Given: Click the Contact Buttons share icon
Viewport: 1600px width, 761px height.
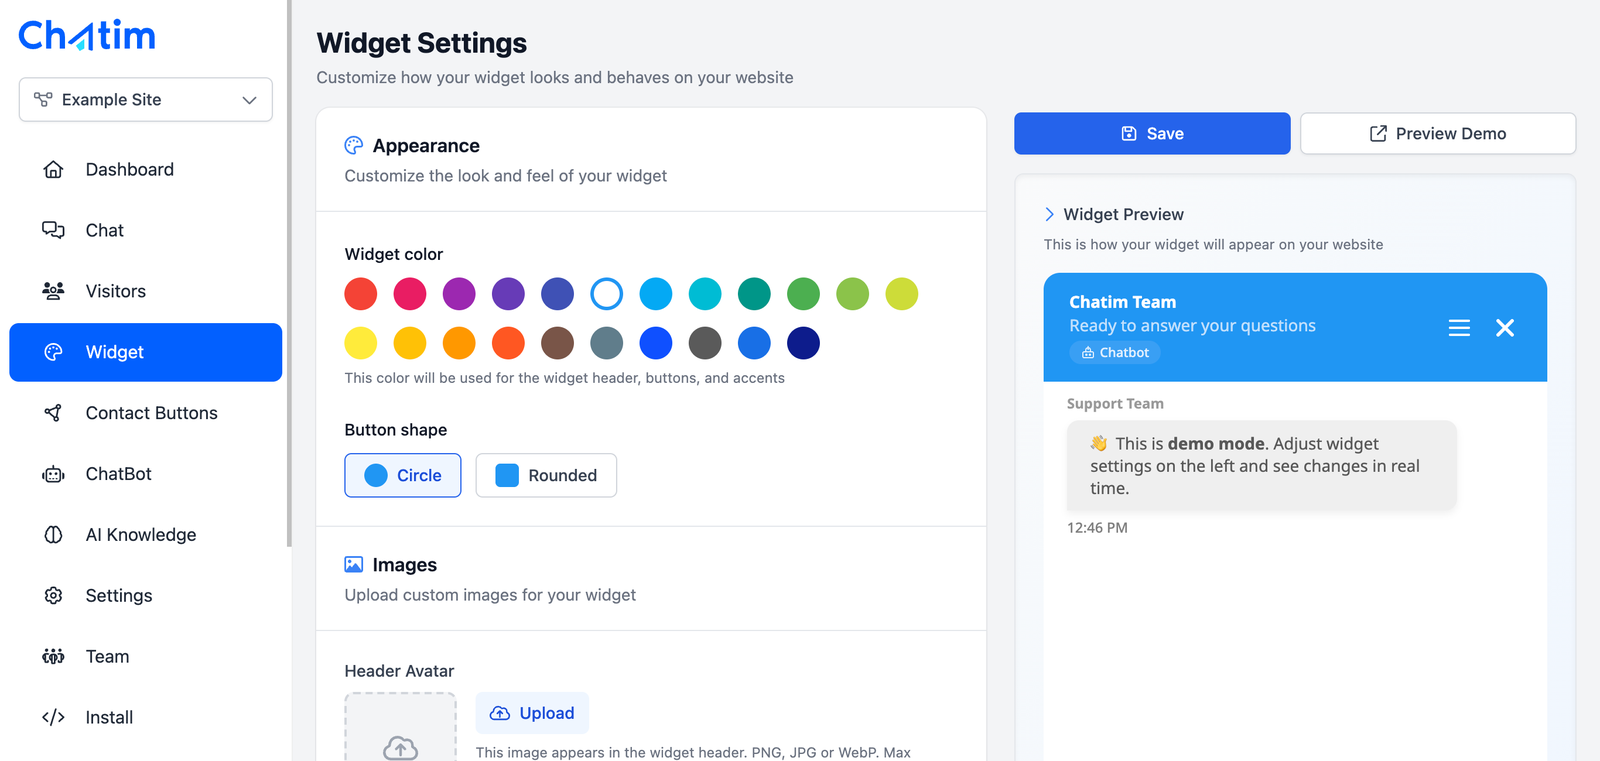Looking at the screenshot, I should pyautogui.click(x=53, y=413).
